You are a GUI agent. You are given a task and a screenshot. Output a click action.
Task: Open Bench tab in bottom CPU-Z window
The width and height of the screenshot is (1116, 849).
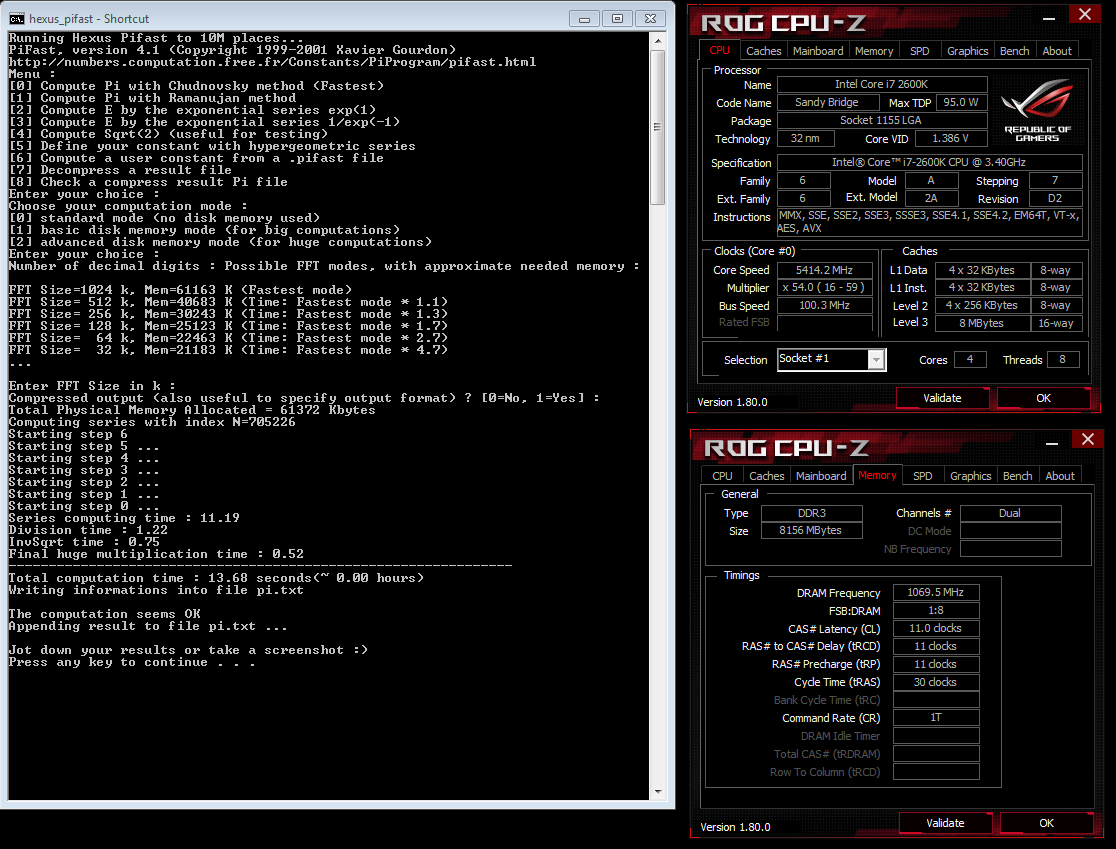pyautogui.click(x=1017, y=476)
